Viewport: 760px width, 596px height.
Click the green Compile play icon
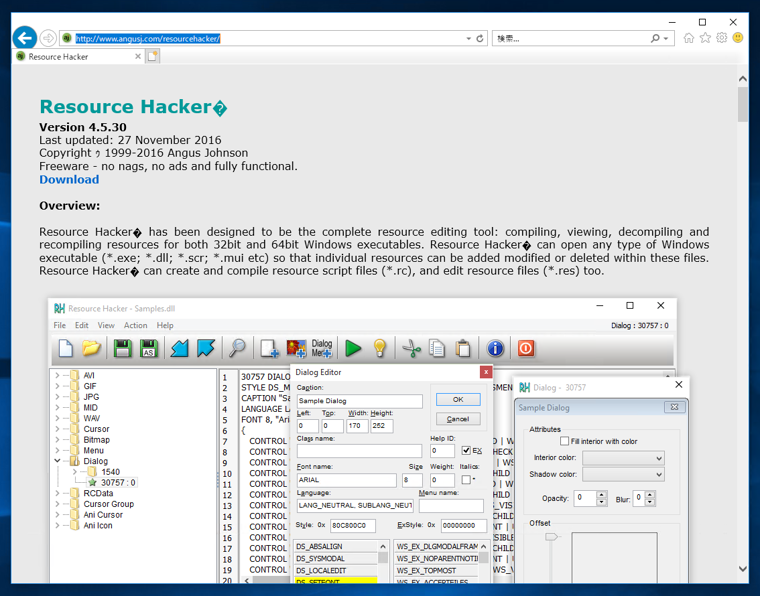353,348
